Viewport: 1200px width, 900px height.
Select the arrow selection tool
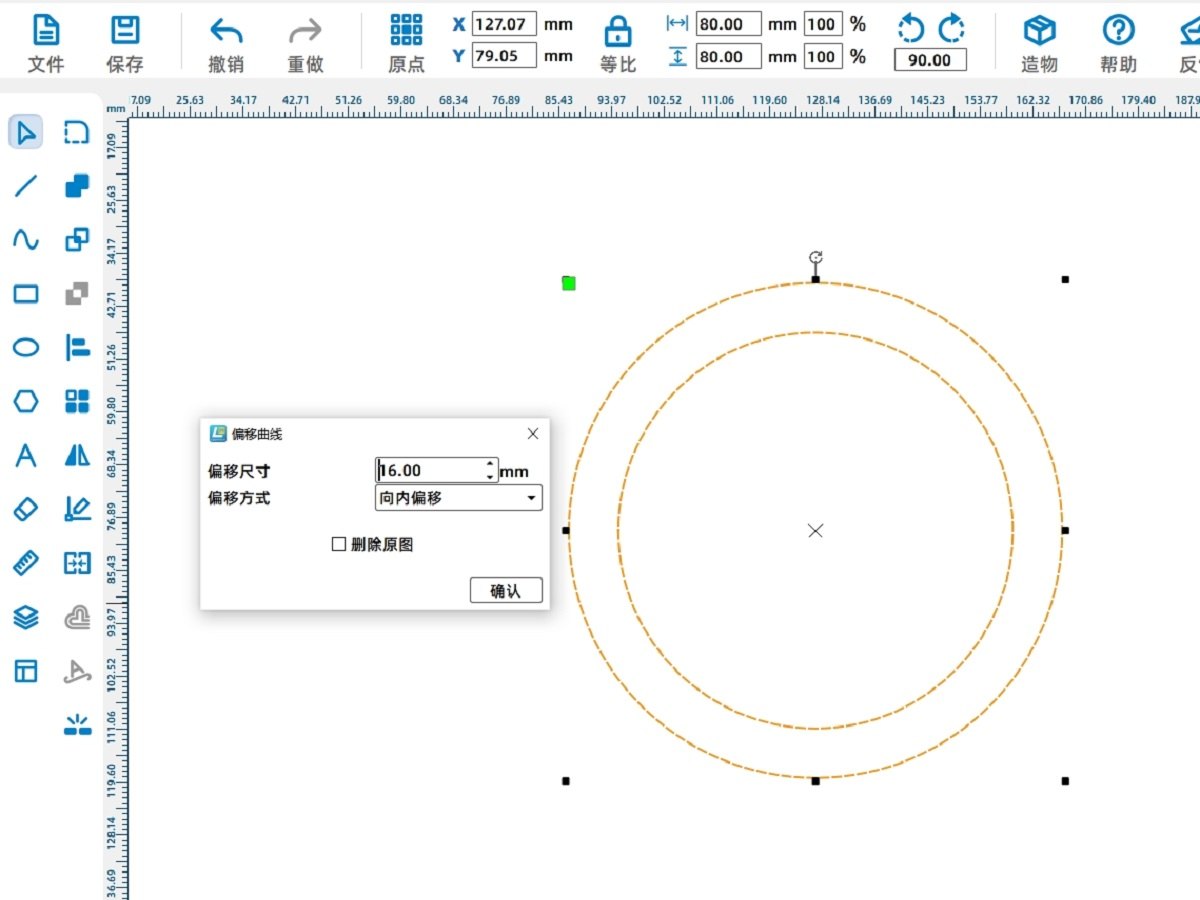coord(26,132)
